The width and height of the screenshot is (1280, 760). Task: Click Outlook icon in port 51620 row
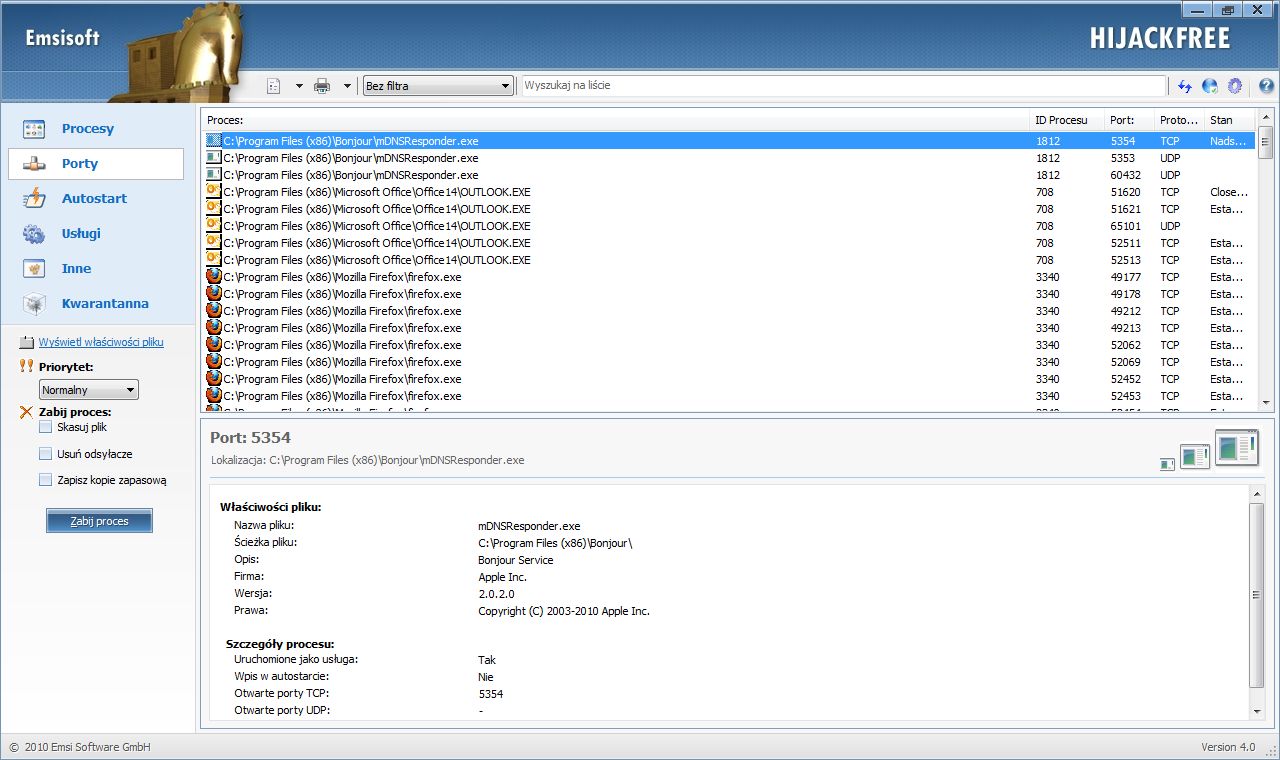click(213, 192)
